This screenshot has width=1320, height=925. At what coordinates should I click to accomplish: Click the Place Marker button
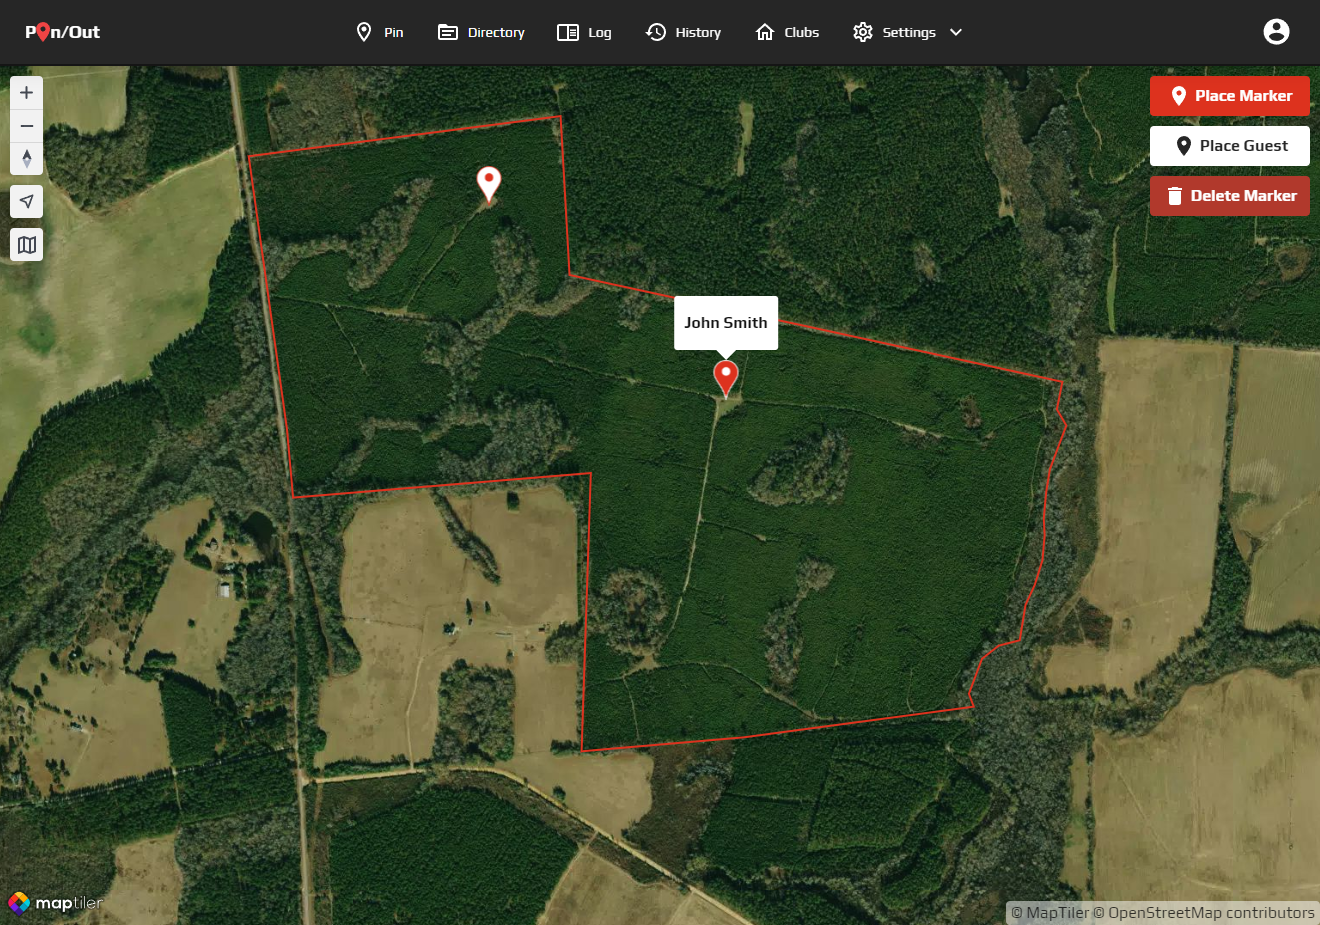(x=1230, y=96)
